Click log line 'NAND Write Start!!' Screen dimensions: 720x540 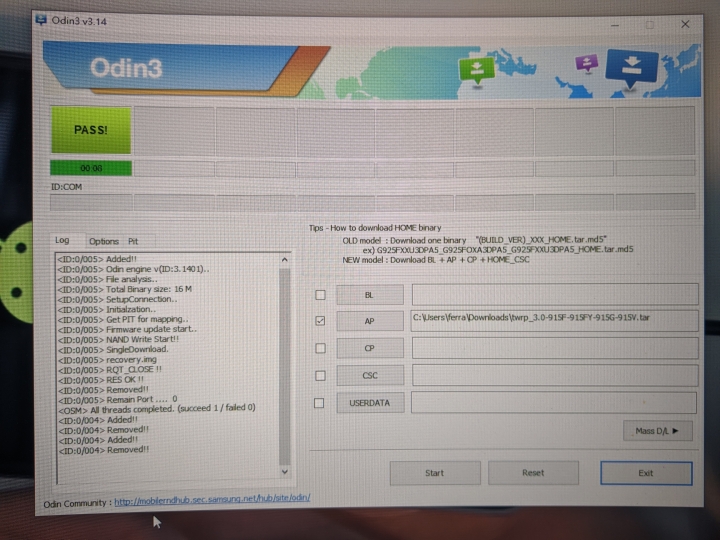point(118,339)
